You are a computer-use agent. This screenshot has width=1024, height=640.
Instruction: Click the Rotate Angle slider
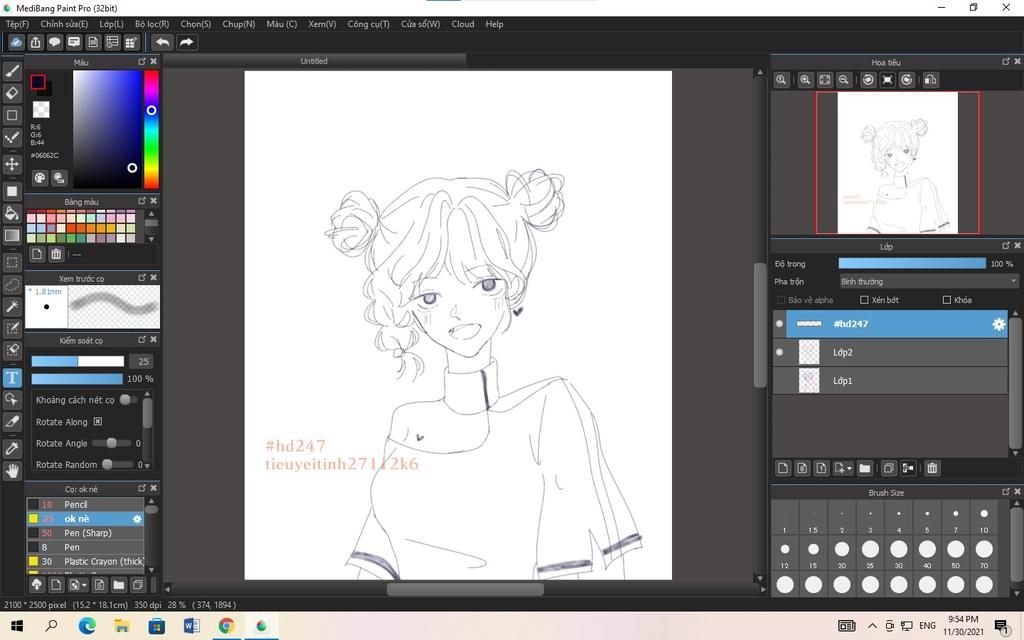(x=112, y=443)
